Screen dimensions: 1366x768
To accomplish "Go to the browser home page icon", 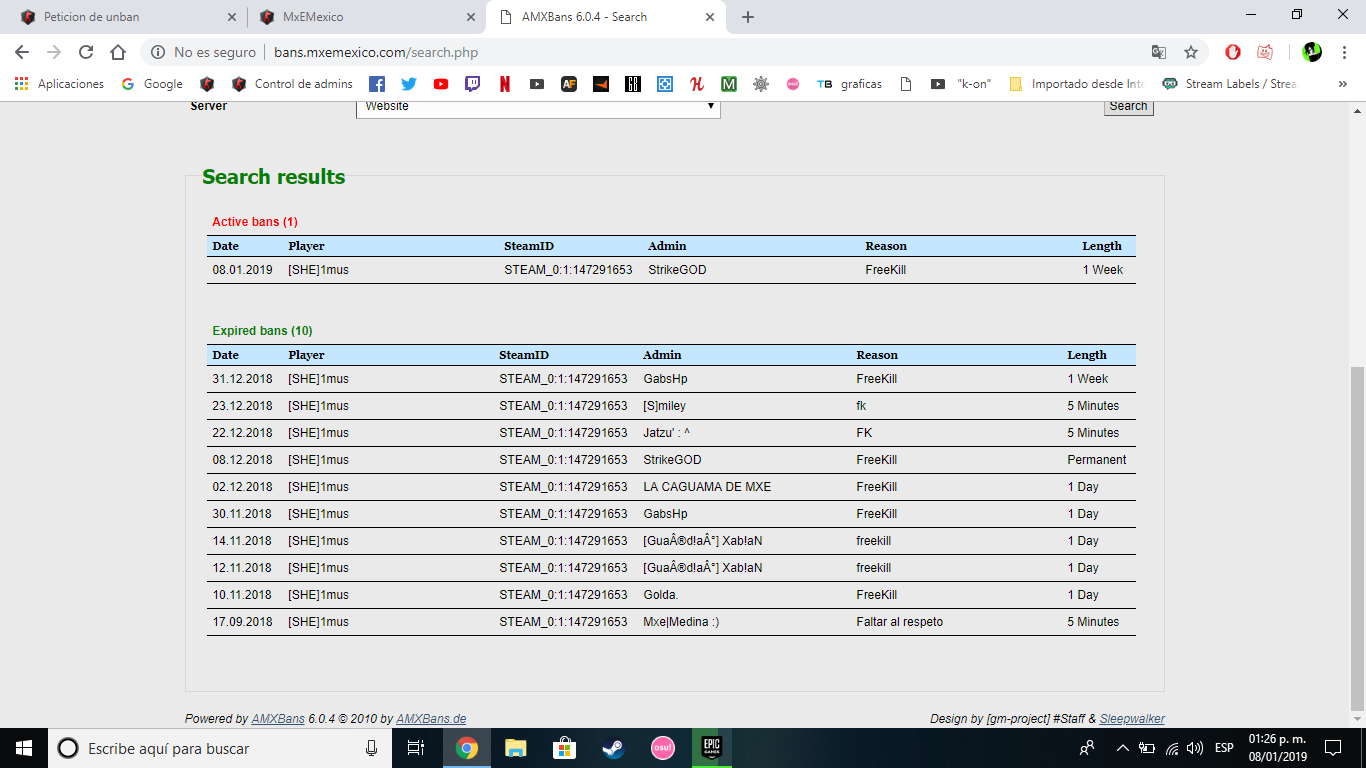I will [118, 52].
